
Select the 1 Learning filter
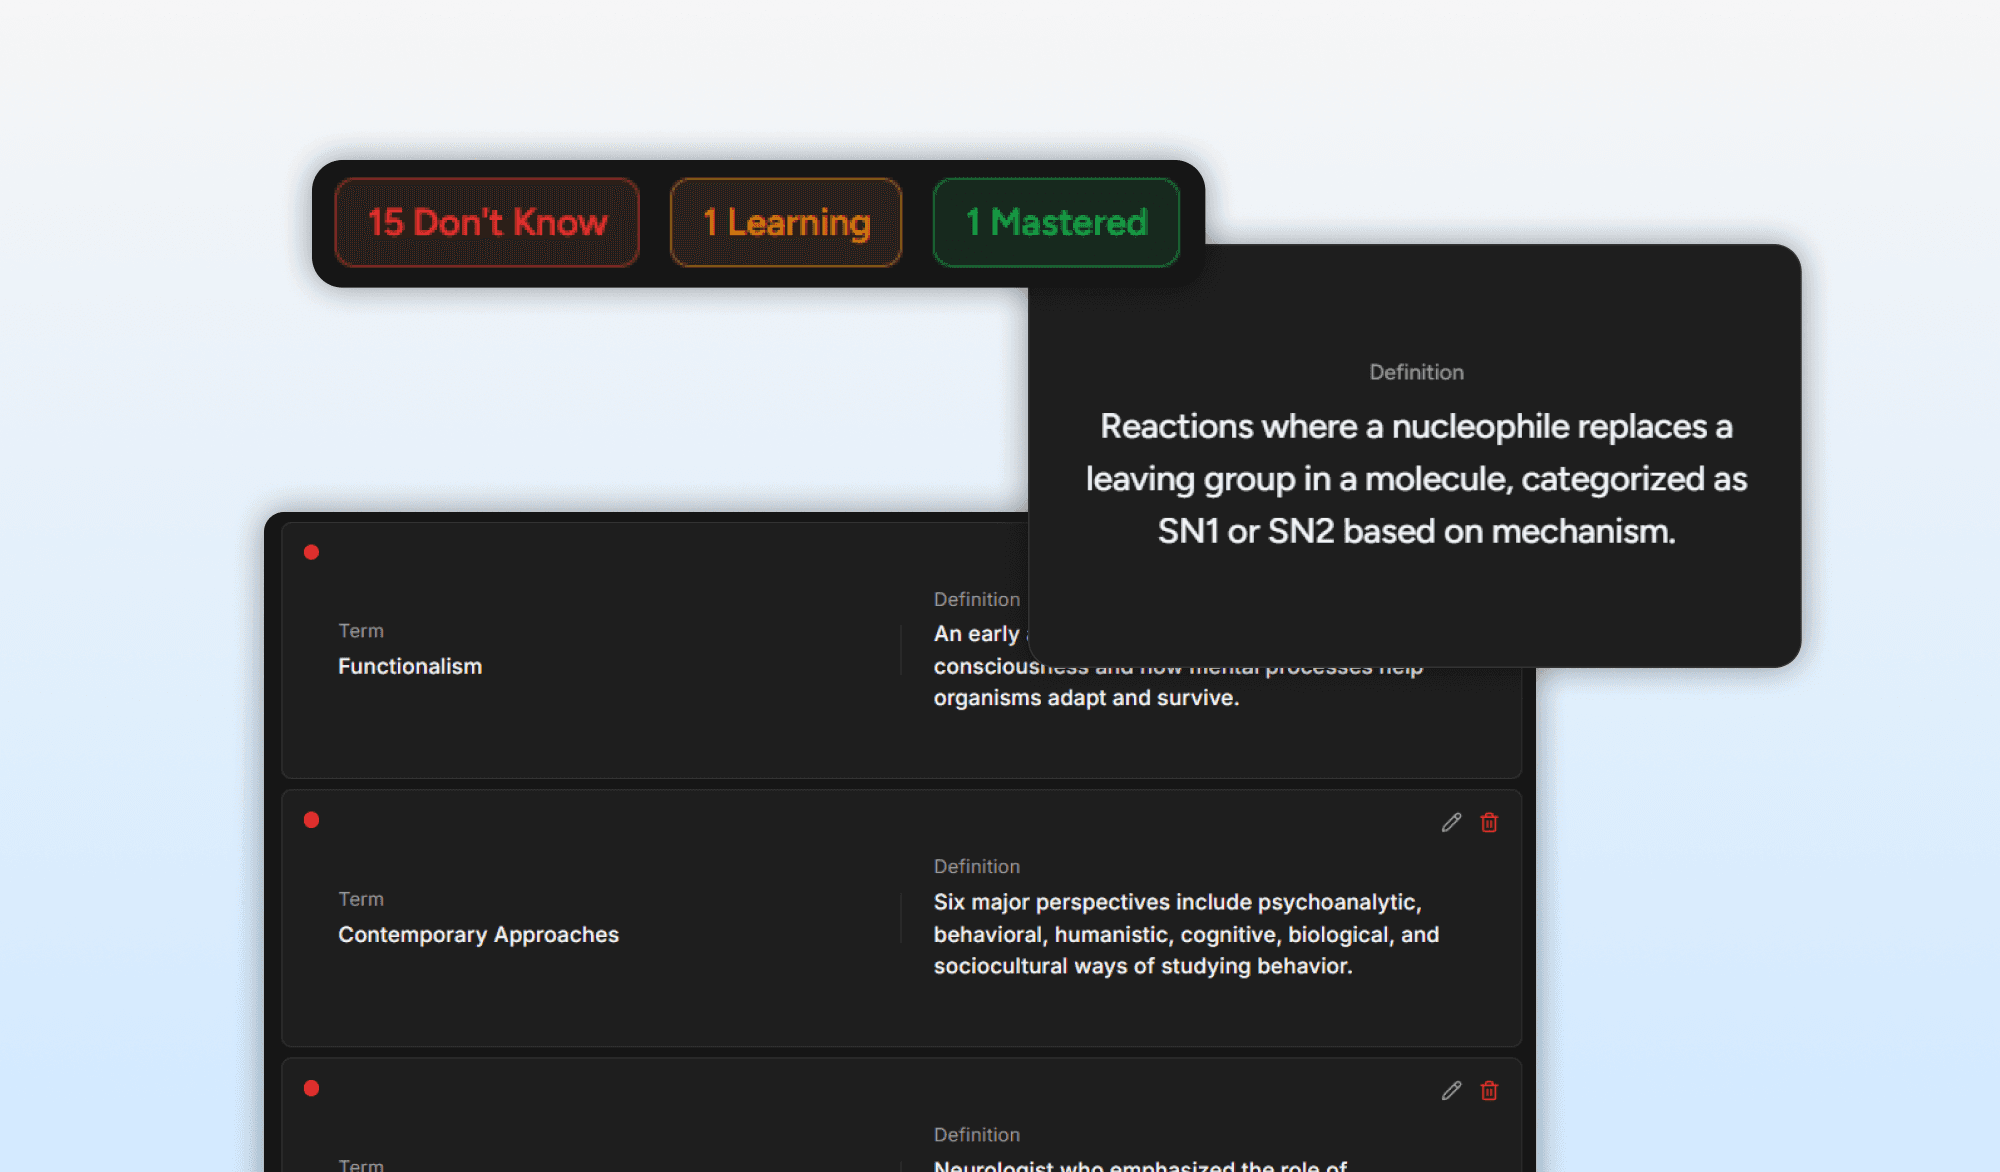(x=786, y=222)
